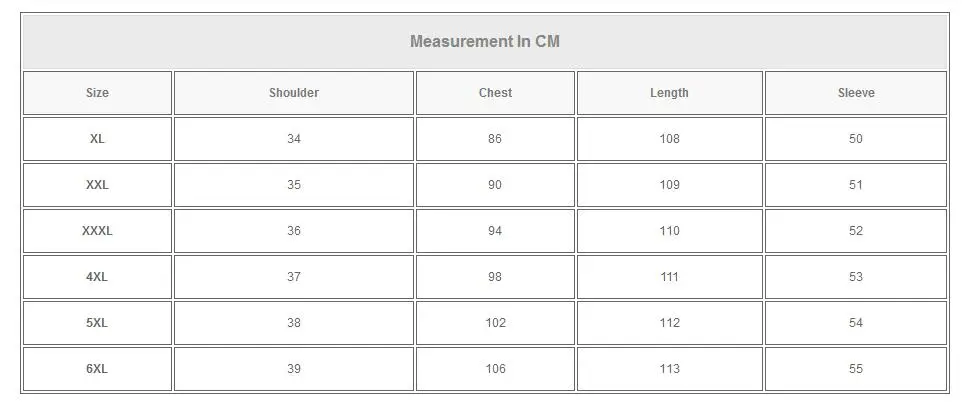Select chest value 102 for 5XL
The image size is (967, 403).
click(495, 323)
